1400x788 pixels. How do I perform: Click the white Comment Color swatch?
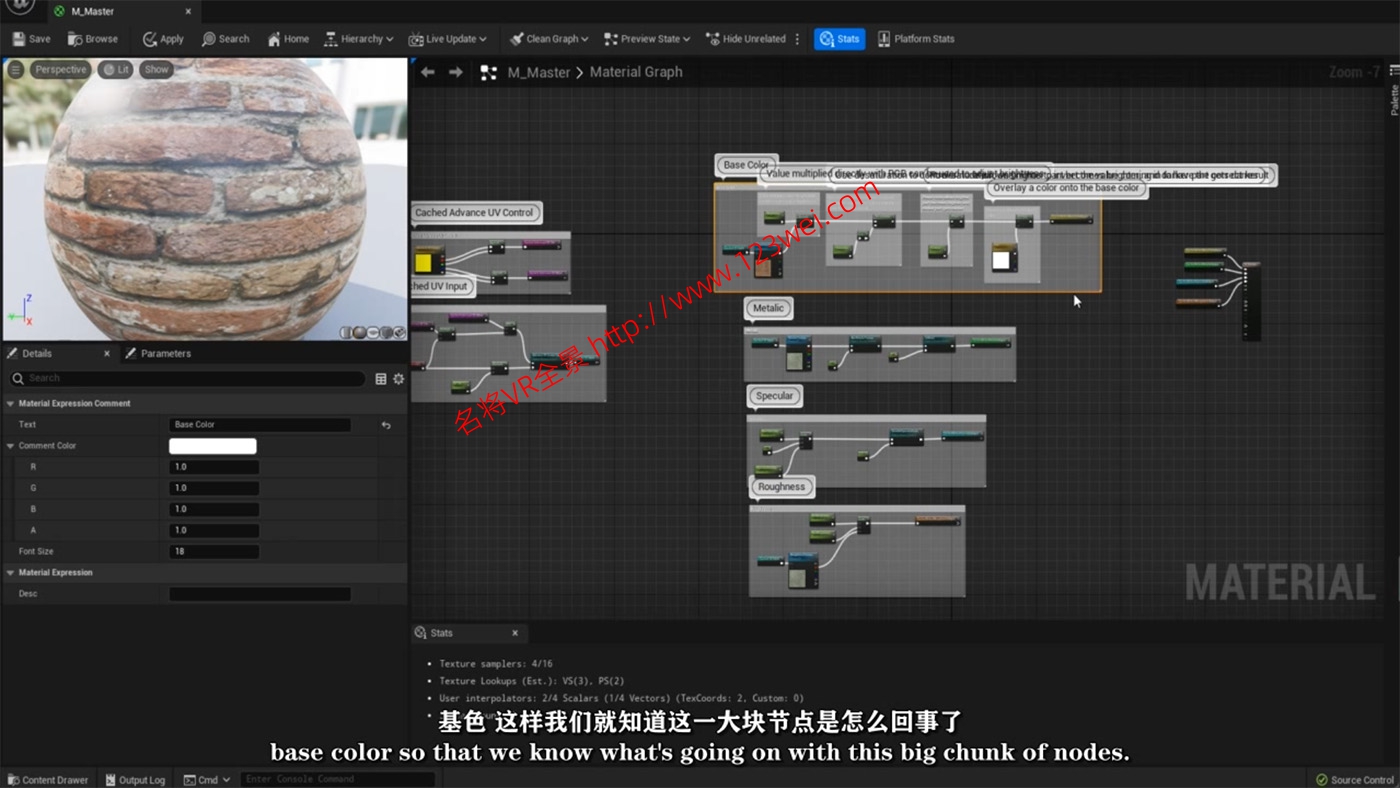coord(212,446)
